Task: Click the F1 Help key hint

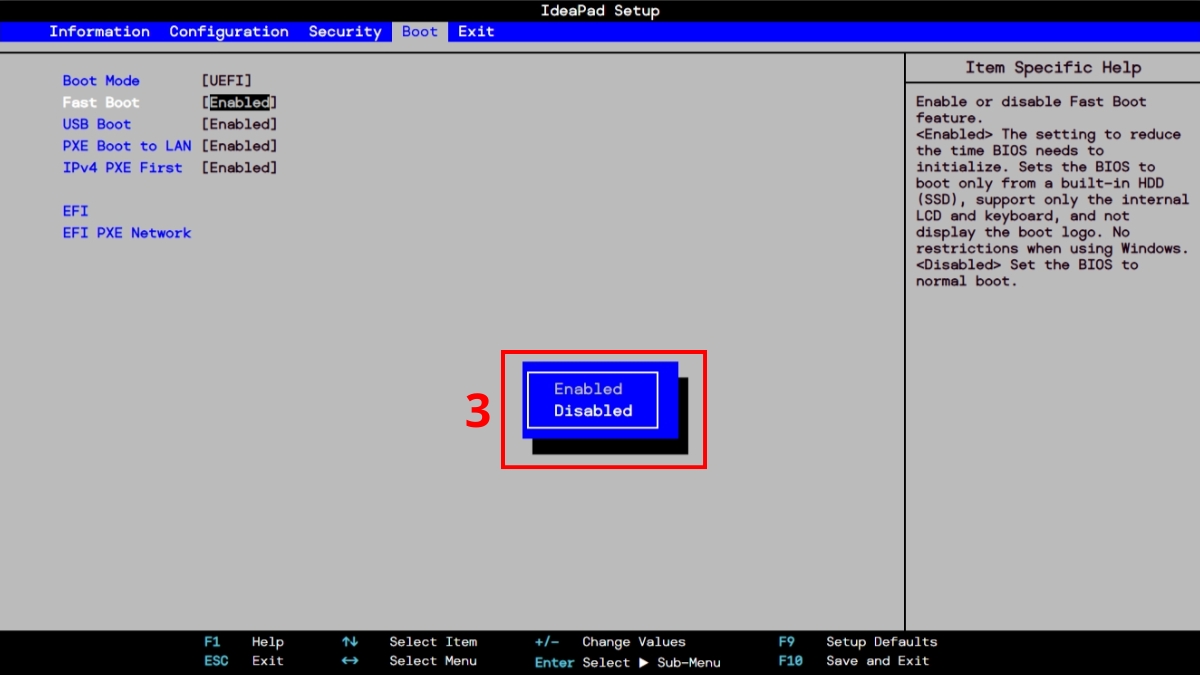Action: [244, 642]
